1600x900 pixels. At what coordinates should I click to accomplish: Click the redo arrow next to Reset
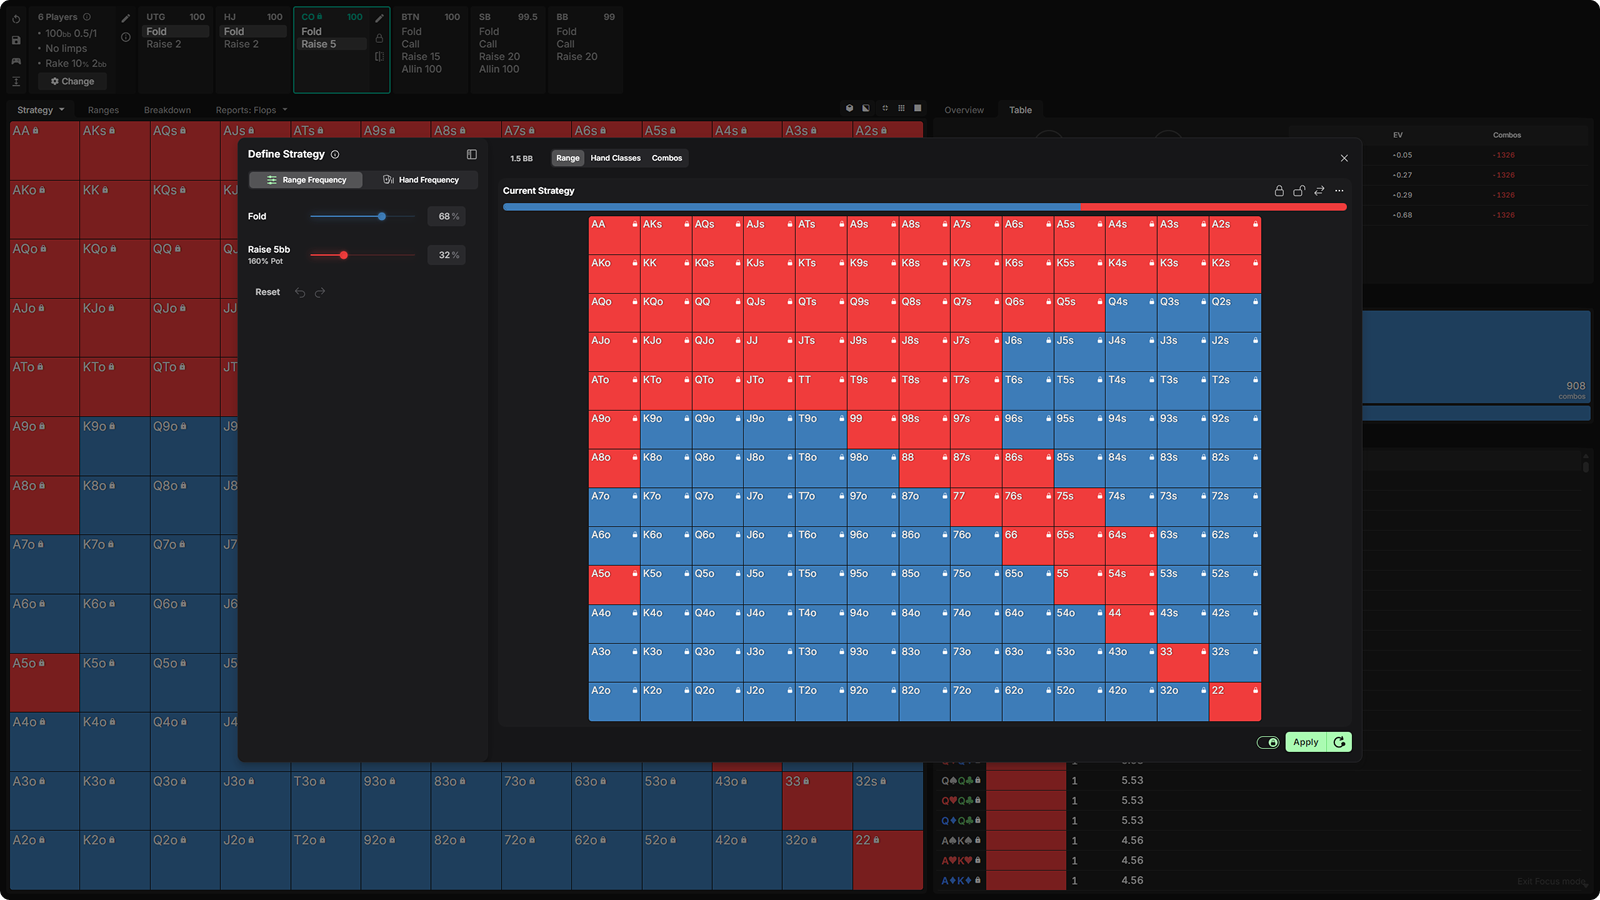tap(320, 293)
